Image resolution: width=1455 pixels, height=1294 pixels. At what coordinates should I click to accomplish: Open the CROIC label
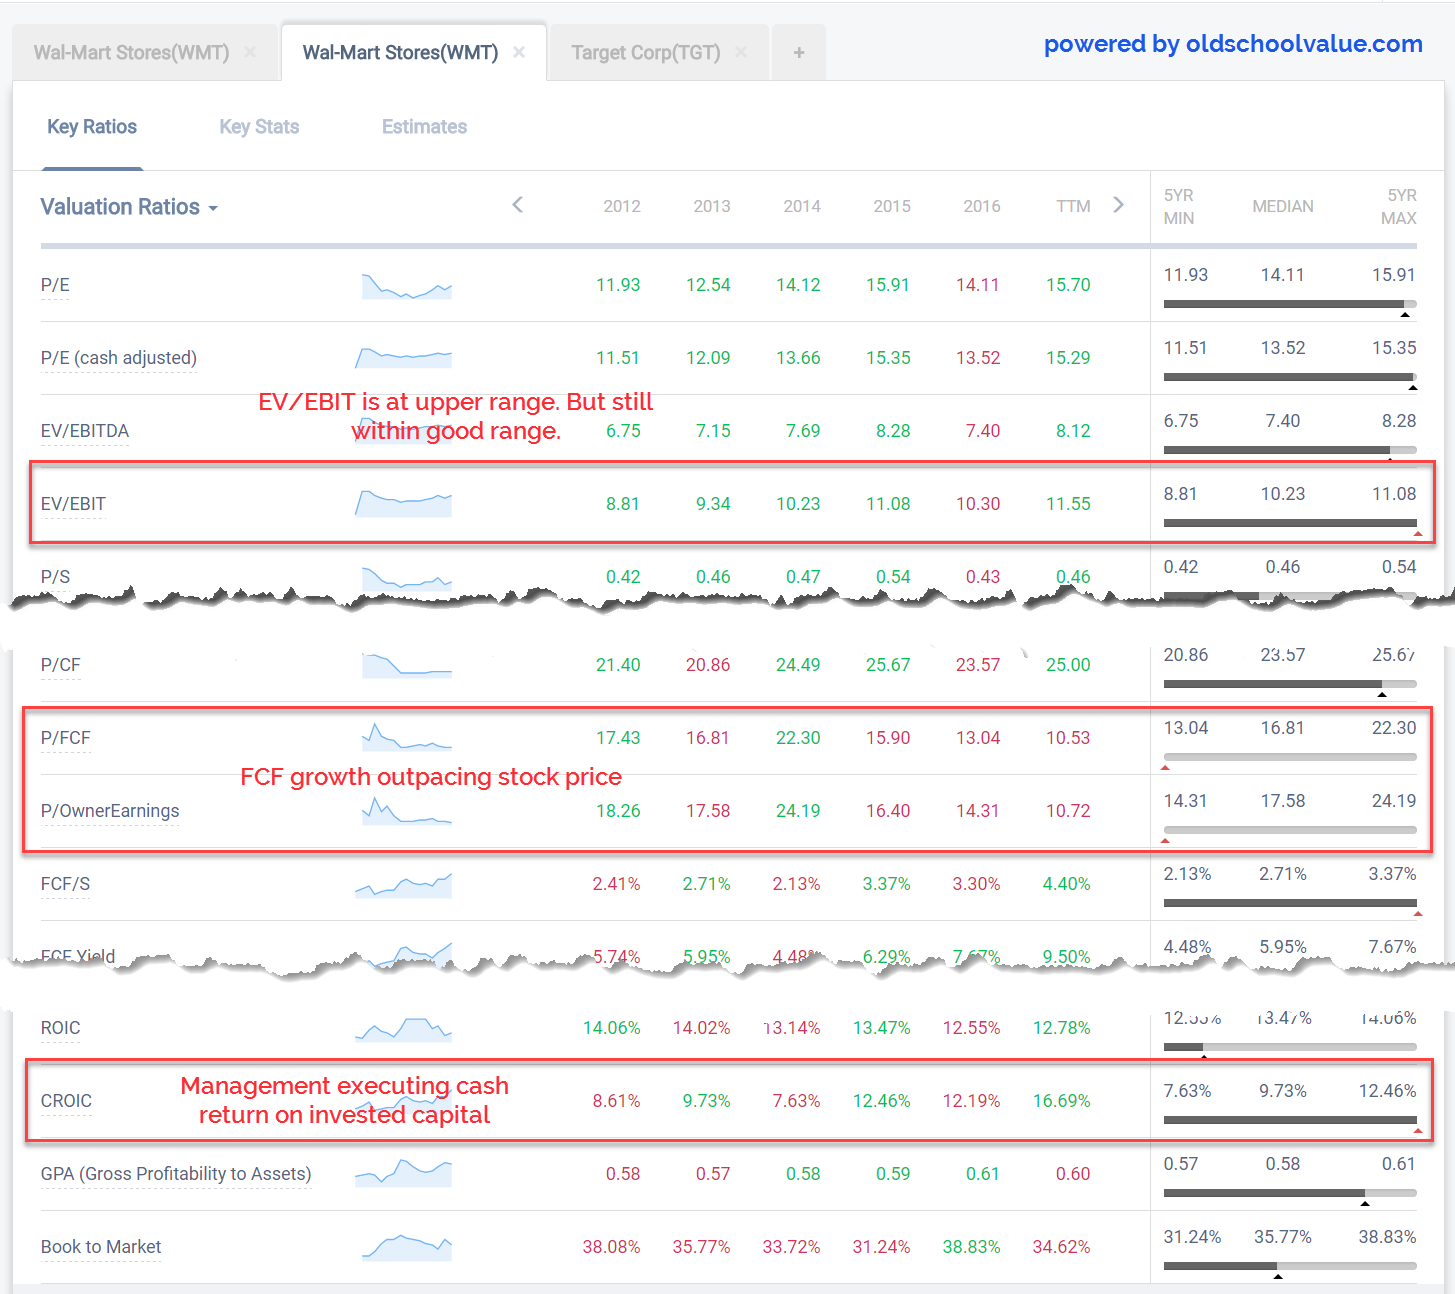(x=66, y=1101)
